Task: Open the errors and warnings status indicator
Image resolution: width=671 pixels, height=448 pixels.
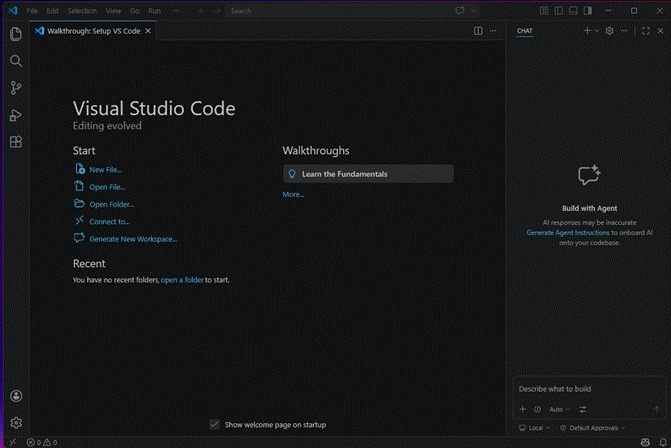Action: [42, 442]
